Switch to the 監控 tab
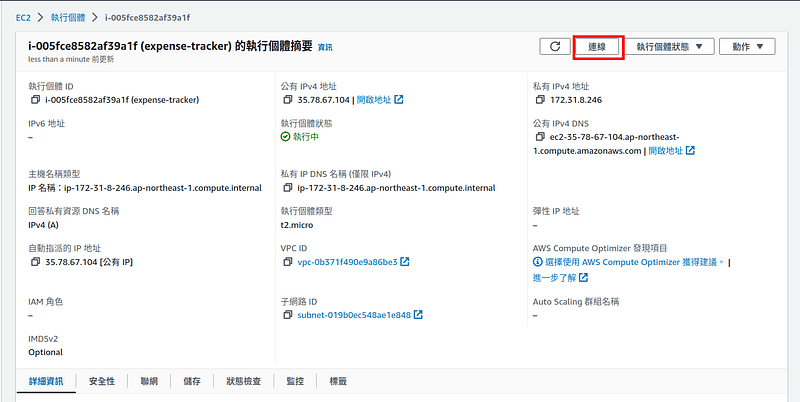Viewport: 800px width, 402px height. click(x=295, y=381)
